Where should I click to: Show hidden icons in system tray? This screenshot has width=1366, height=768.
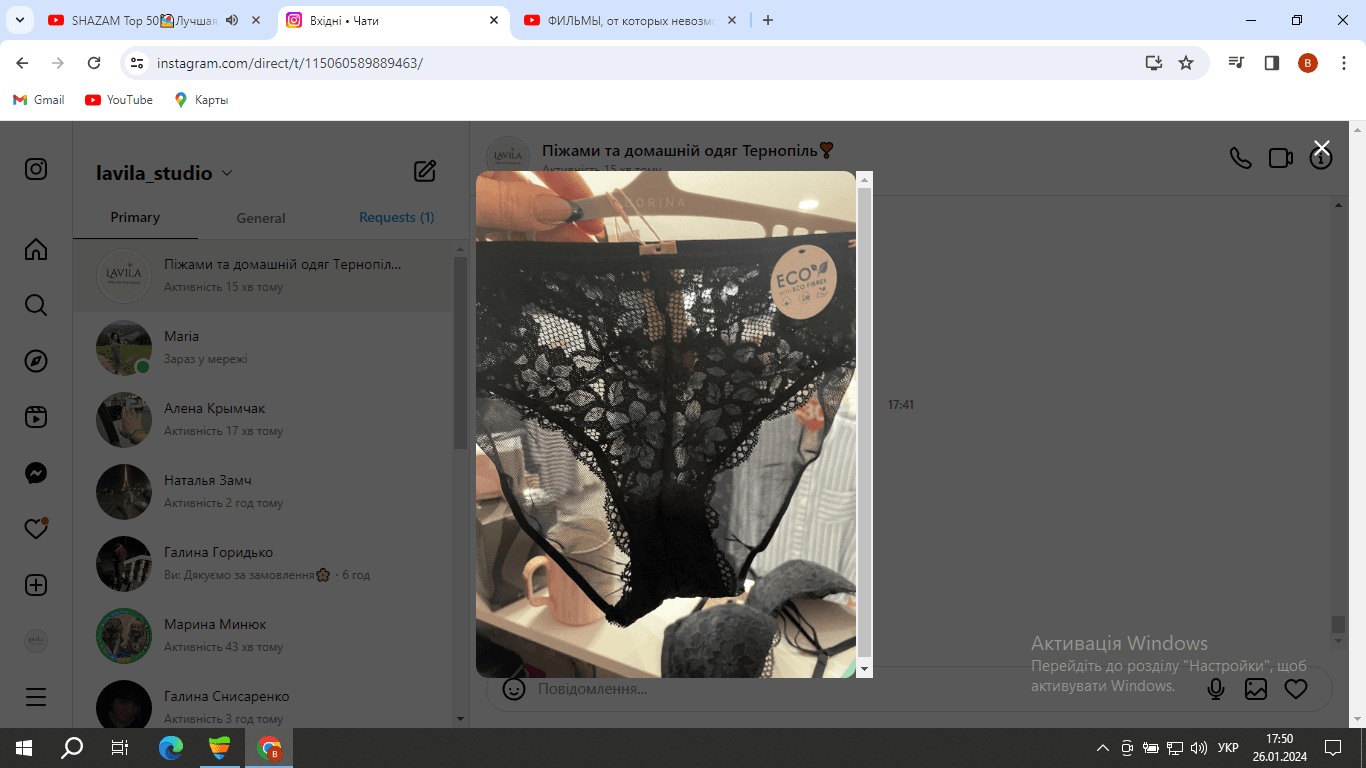click(1103, 748)
